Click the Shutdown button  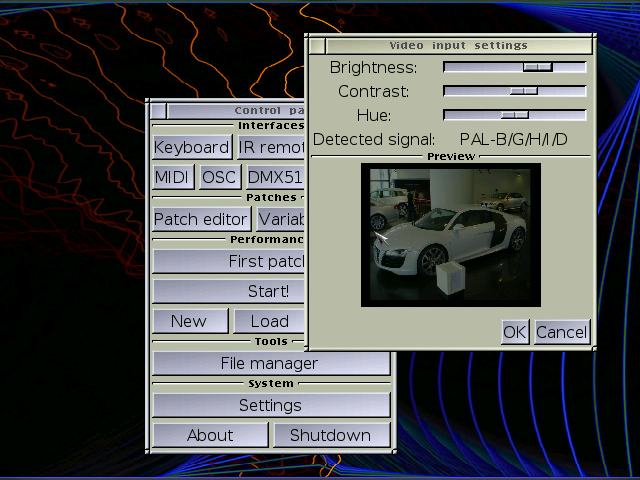tap(330, 435)
